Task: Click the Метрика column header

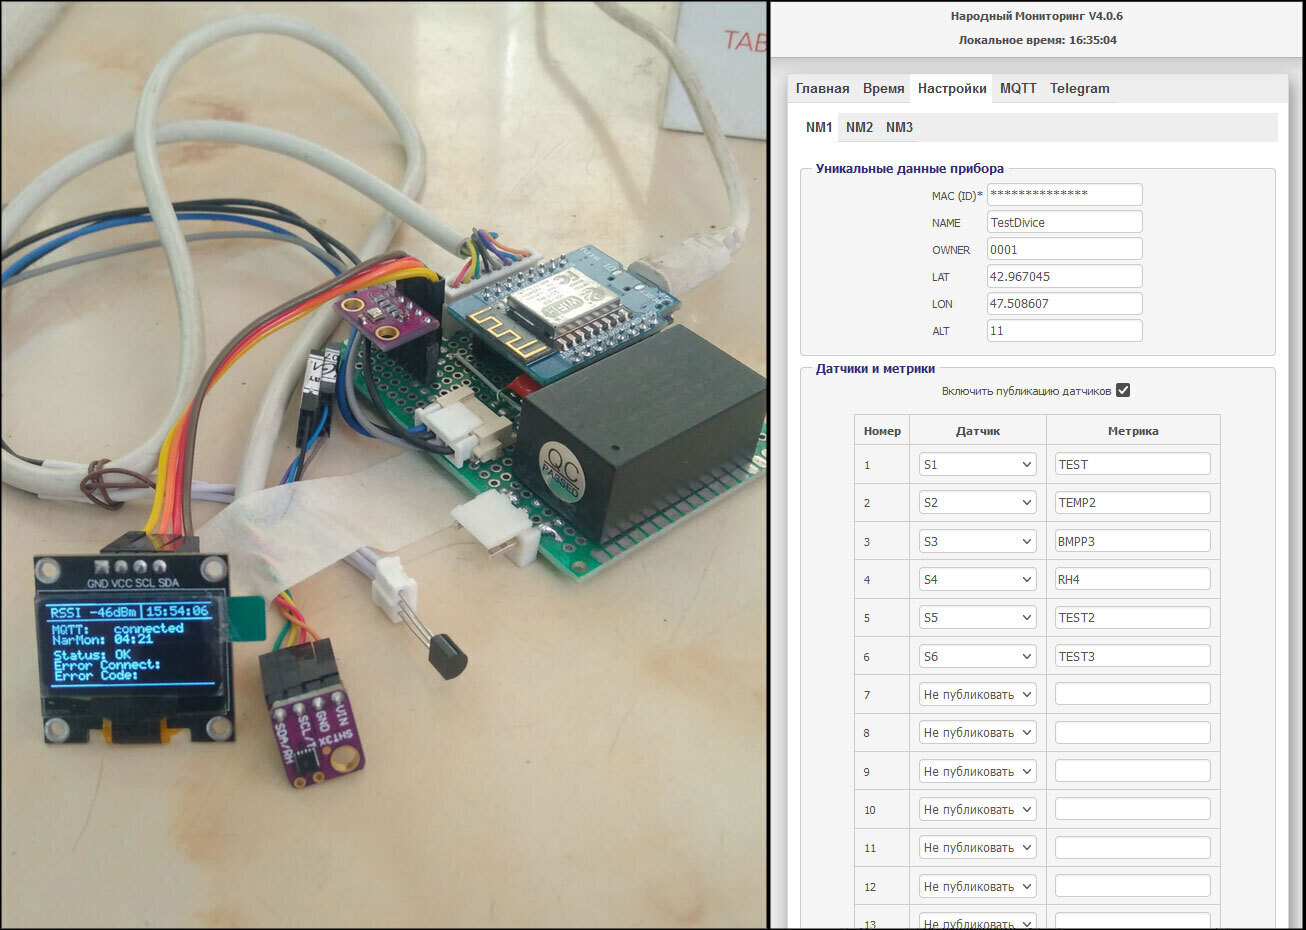Action: [x=1133, y=431]
